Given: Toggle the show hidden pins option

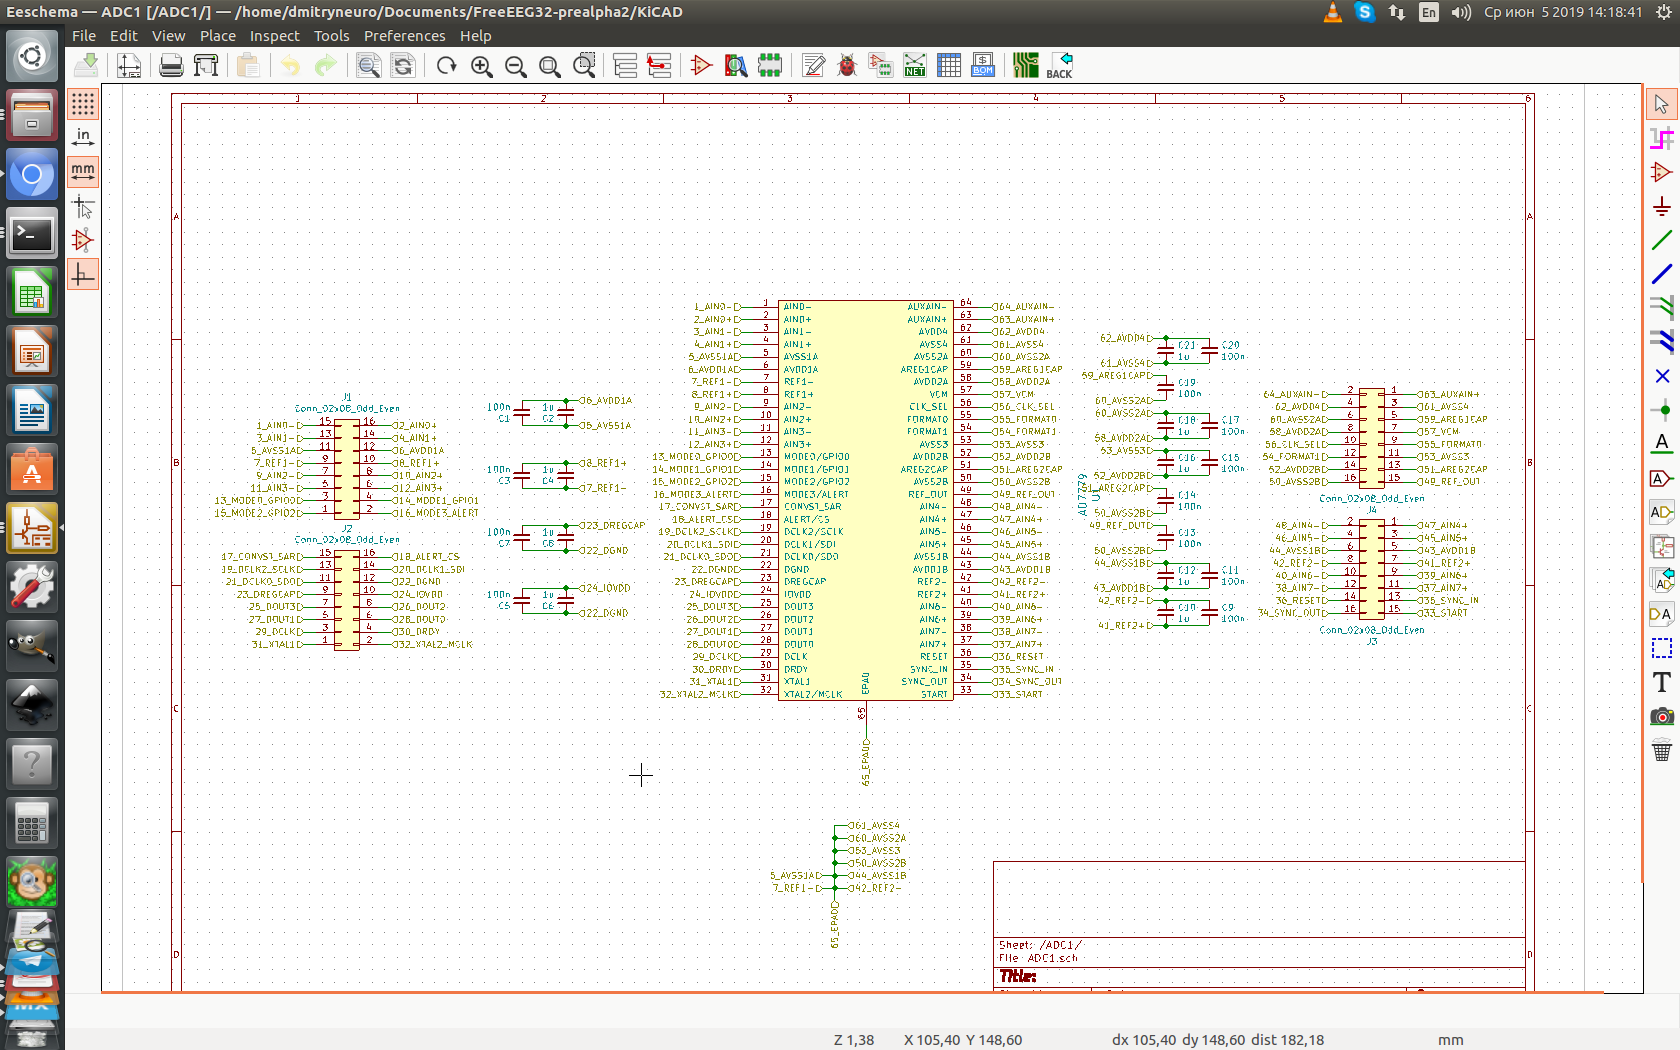Looking at the screenshot, I should coord(83,240).
